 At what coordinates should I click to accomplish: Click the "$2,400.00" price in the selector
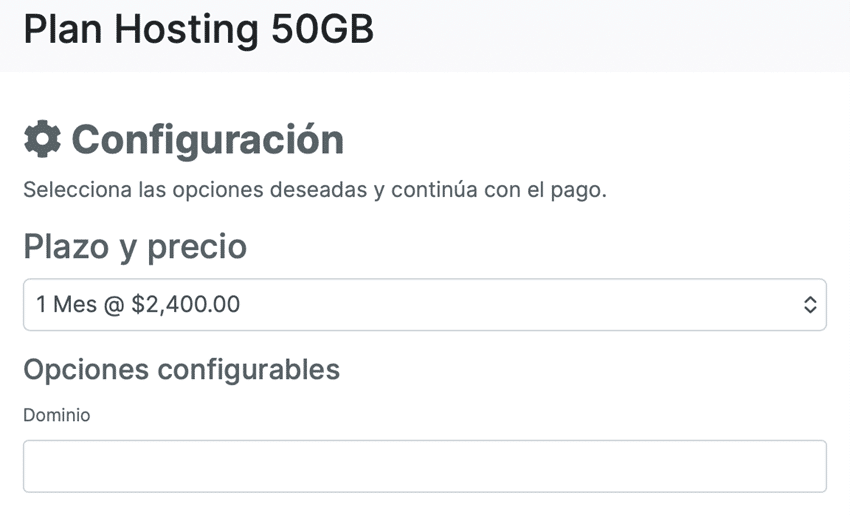(185, 304)
